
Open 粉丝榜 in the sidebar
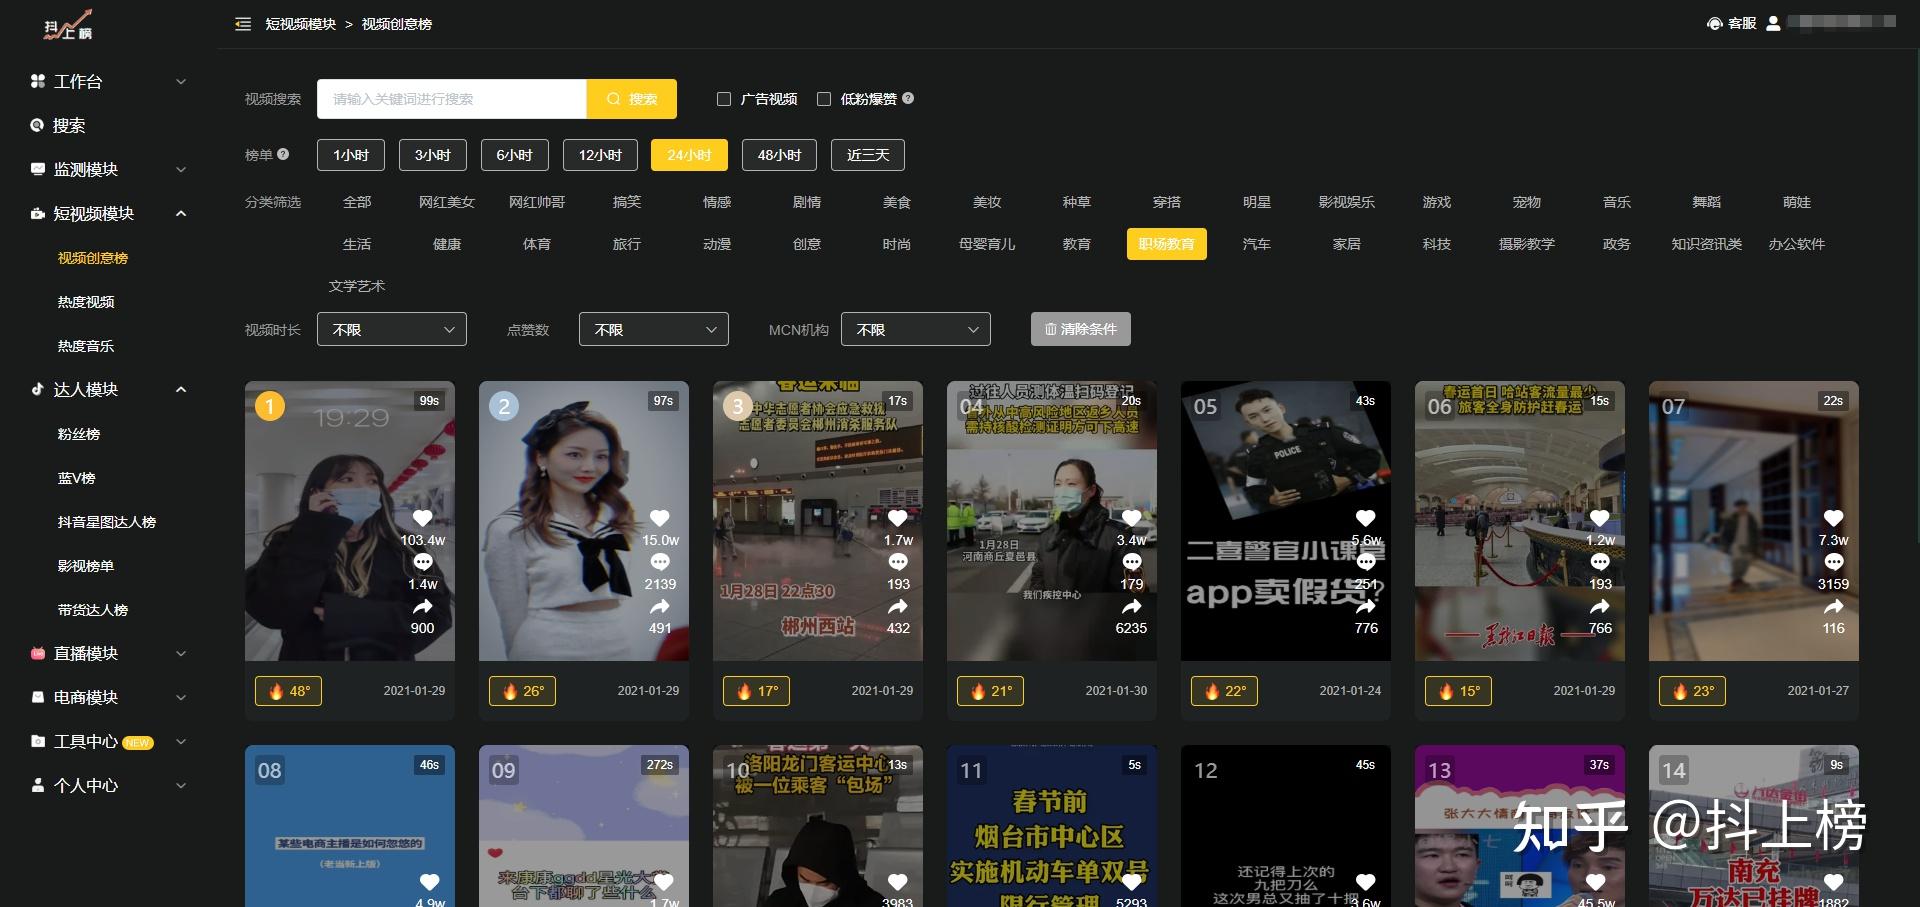point(79,433)
